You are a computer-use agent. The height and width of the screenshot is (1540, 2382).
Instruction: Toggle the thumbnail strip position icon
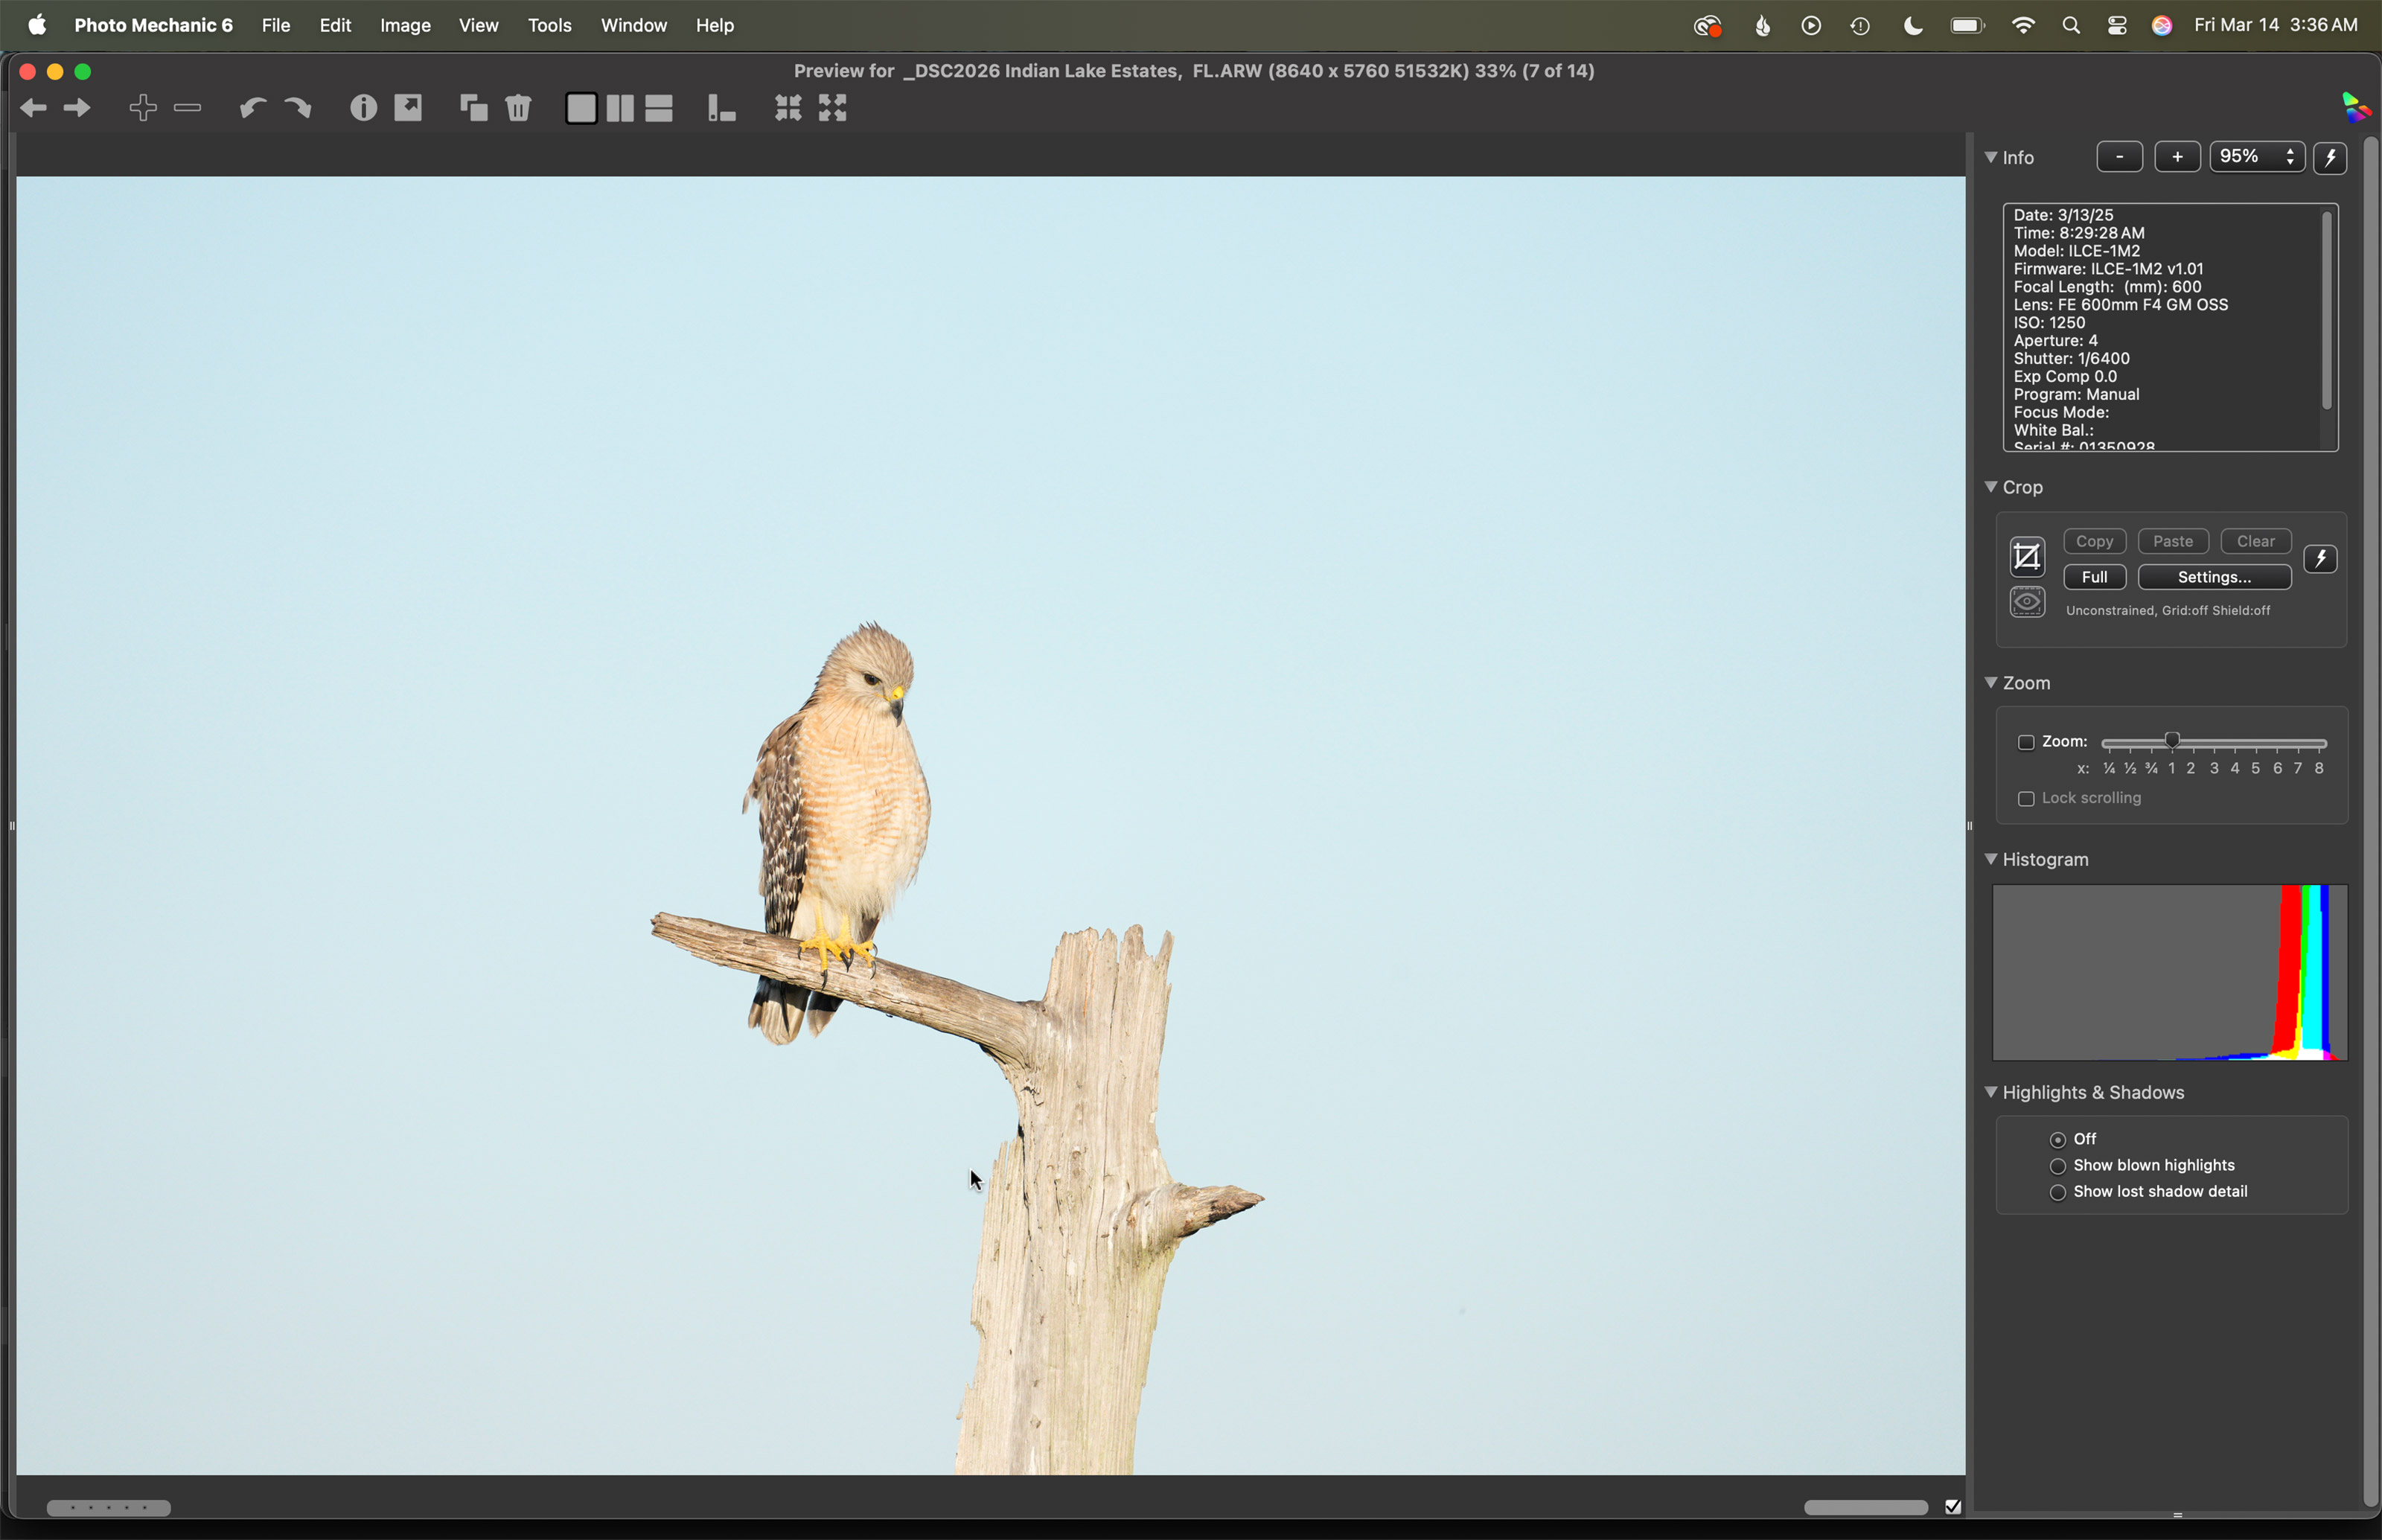[x=722, y=108]
